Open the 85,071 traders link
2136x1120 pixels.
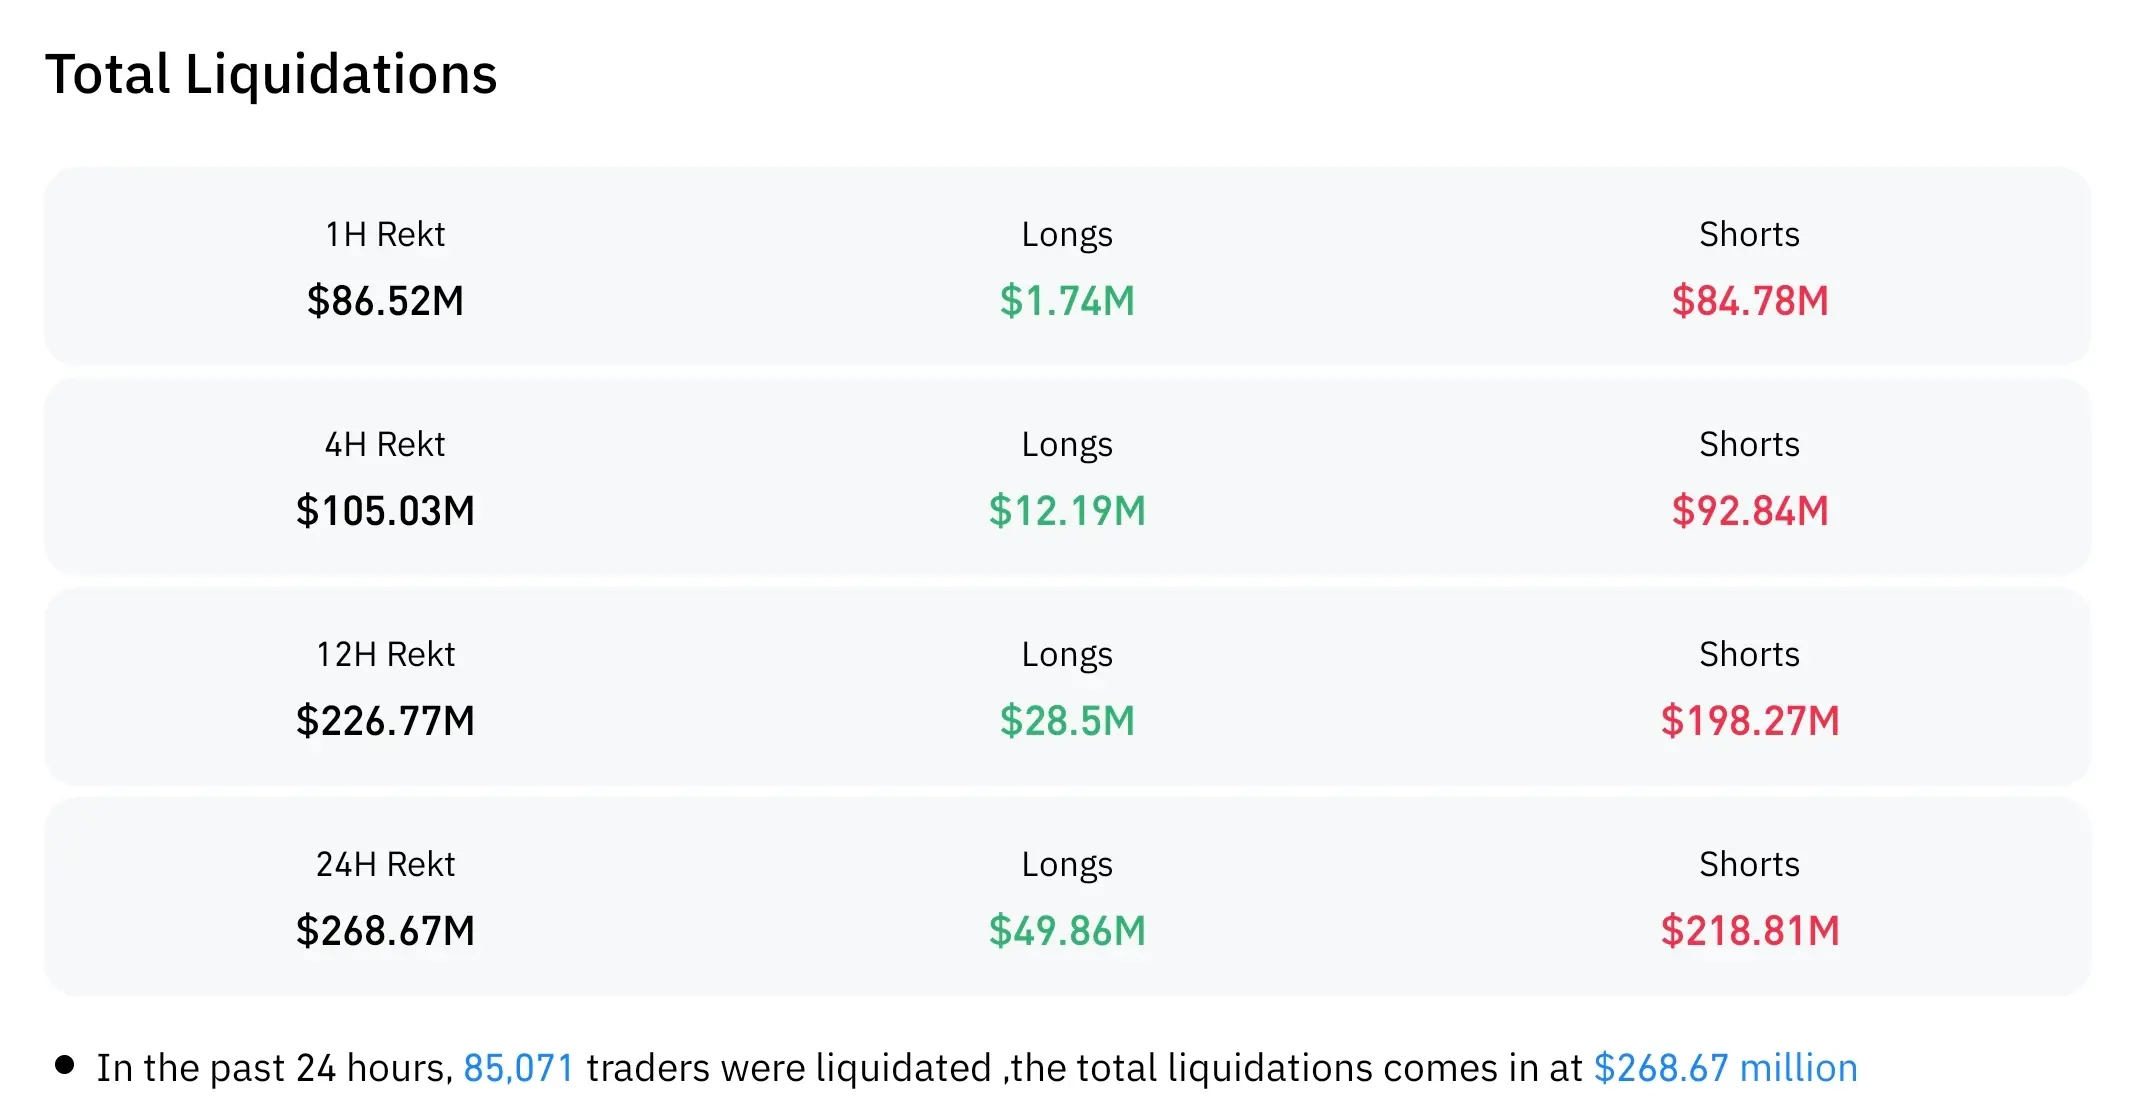coord(518,1068)
